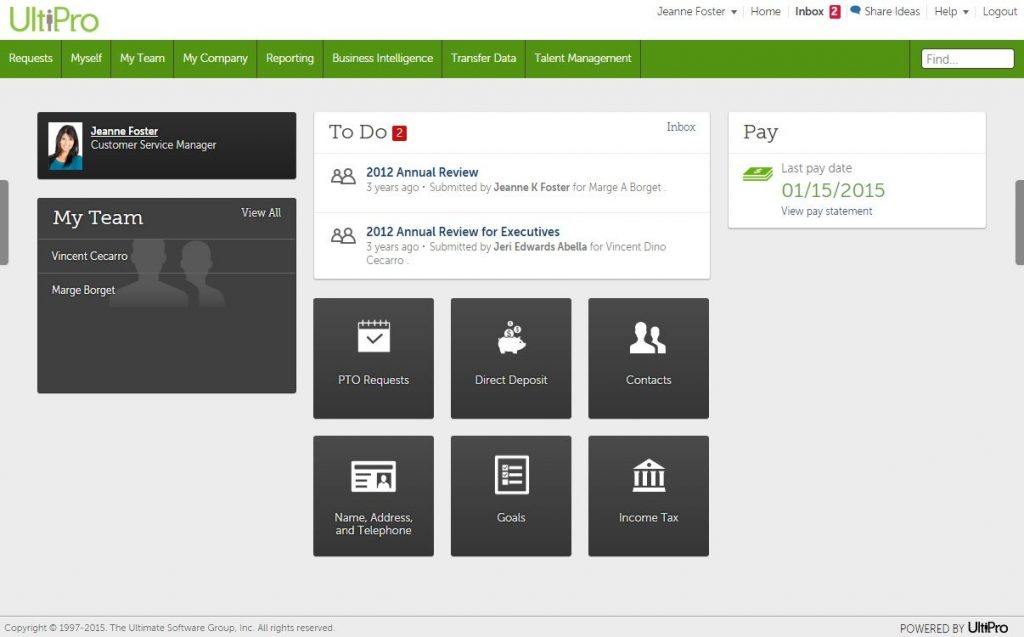Image resolution: width=1024 pixels, height=637 pixels.
Task: Open the My Company menu
Action: tap(215, 58)
